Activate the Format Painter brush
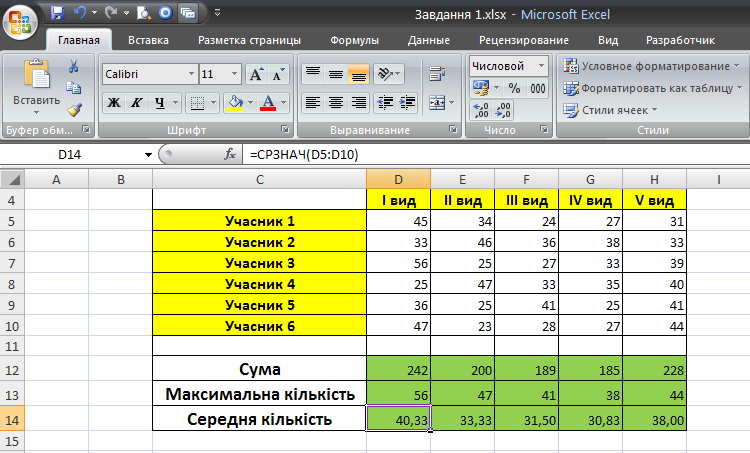 74,110
